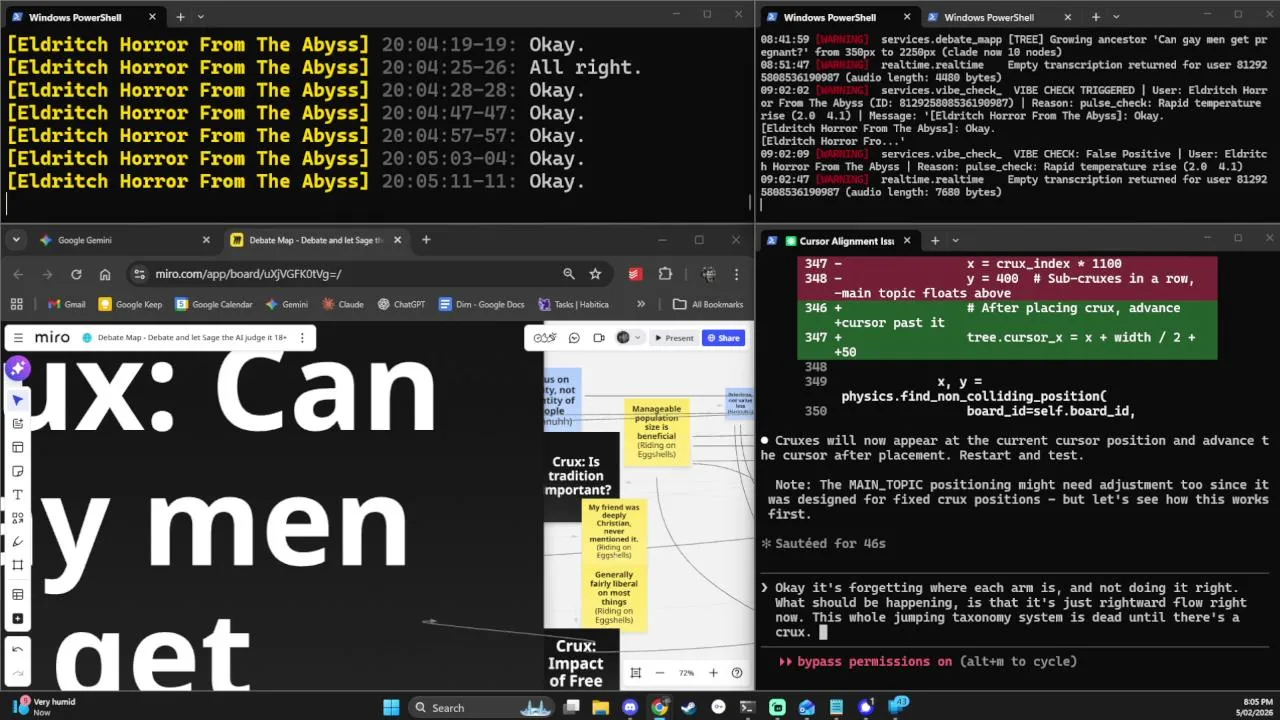1280x720 pixels.
Task: Select the Miro frame tool
Action: point(17,565)
